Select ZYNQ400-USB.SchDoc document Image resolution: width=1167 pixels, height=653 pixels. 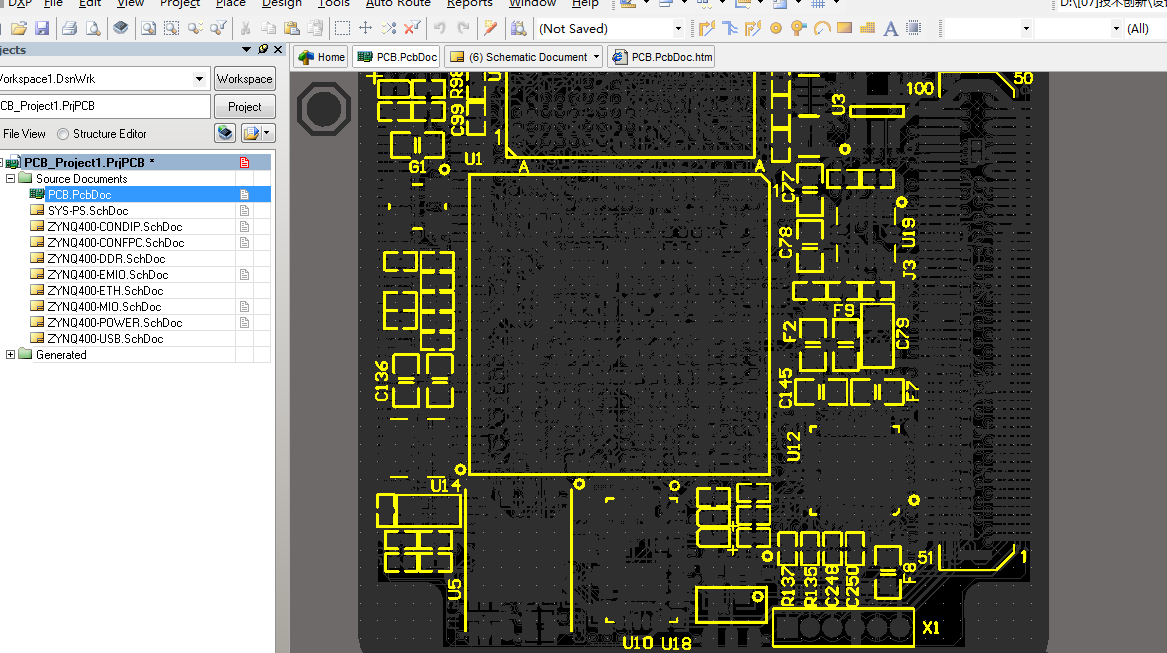click(x=105, y=338)
